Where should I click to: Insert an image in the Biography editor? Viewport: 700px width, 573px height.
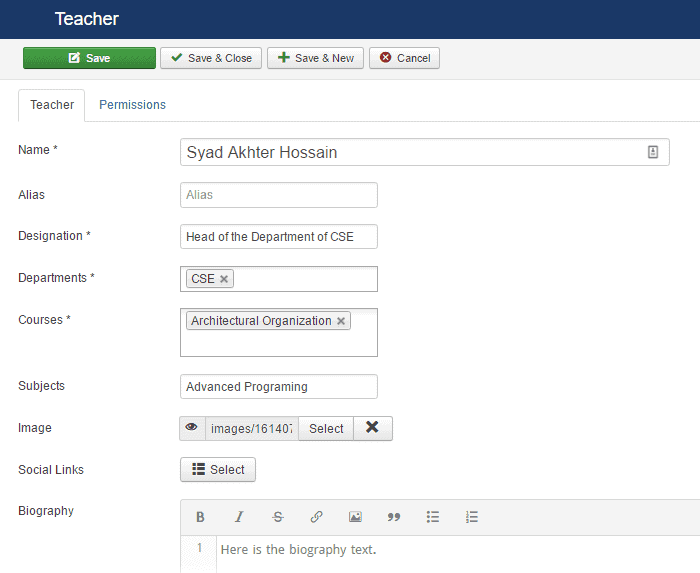click(x=355, y=517)
